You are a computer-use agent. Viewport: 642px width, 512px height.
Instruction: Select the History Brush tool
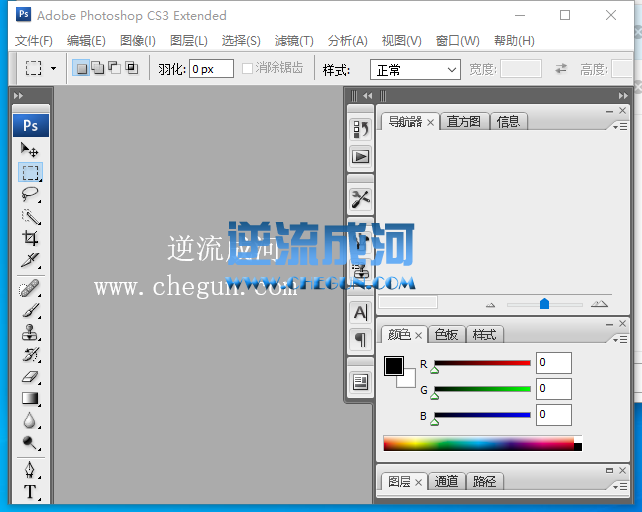pos(30,354)
